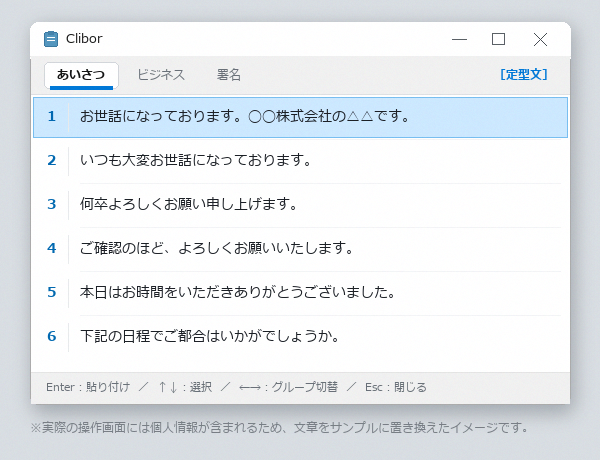
Task: Pick phrase ご確認のほど、よろしくお願いいたします。
Action: point(300,248)
